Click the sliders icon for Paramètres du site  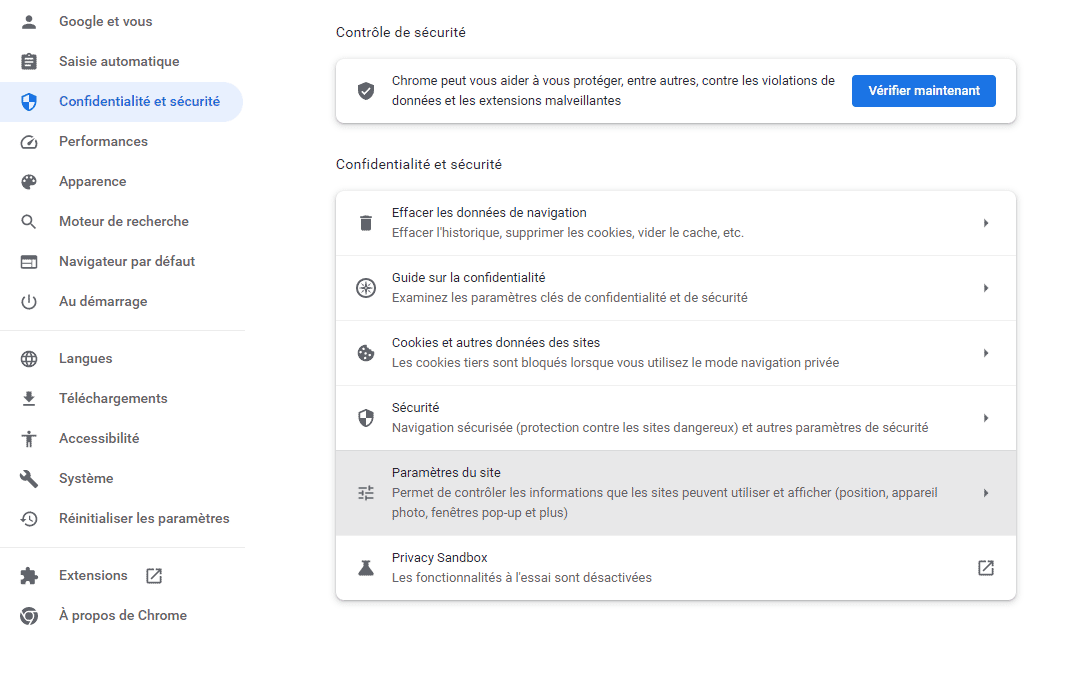tap(366, 493)
